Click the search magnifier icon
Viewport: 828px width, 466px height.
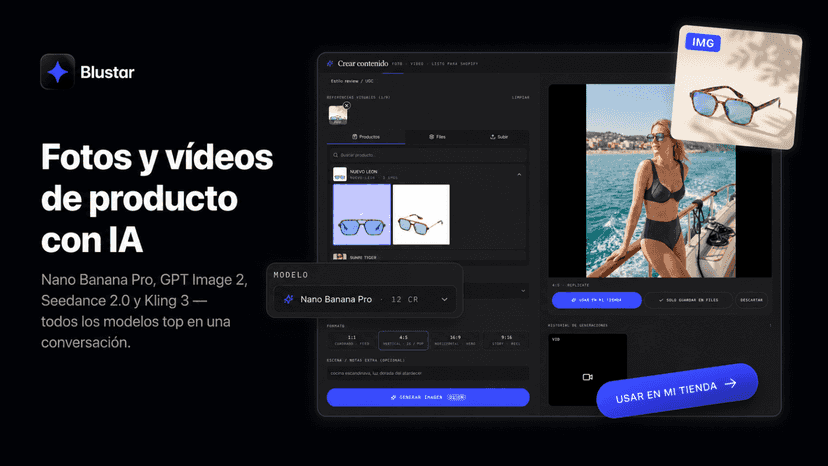pyautogui.click(x=335, y=155)
